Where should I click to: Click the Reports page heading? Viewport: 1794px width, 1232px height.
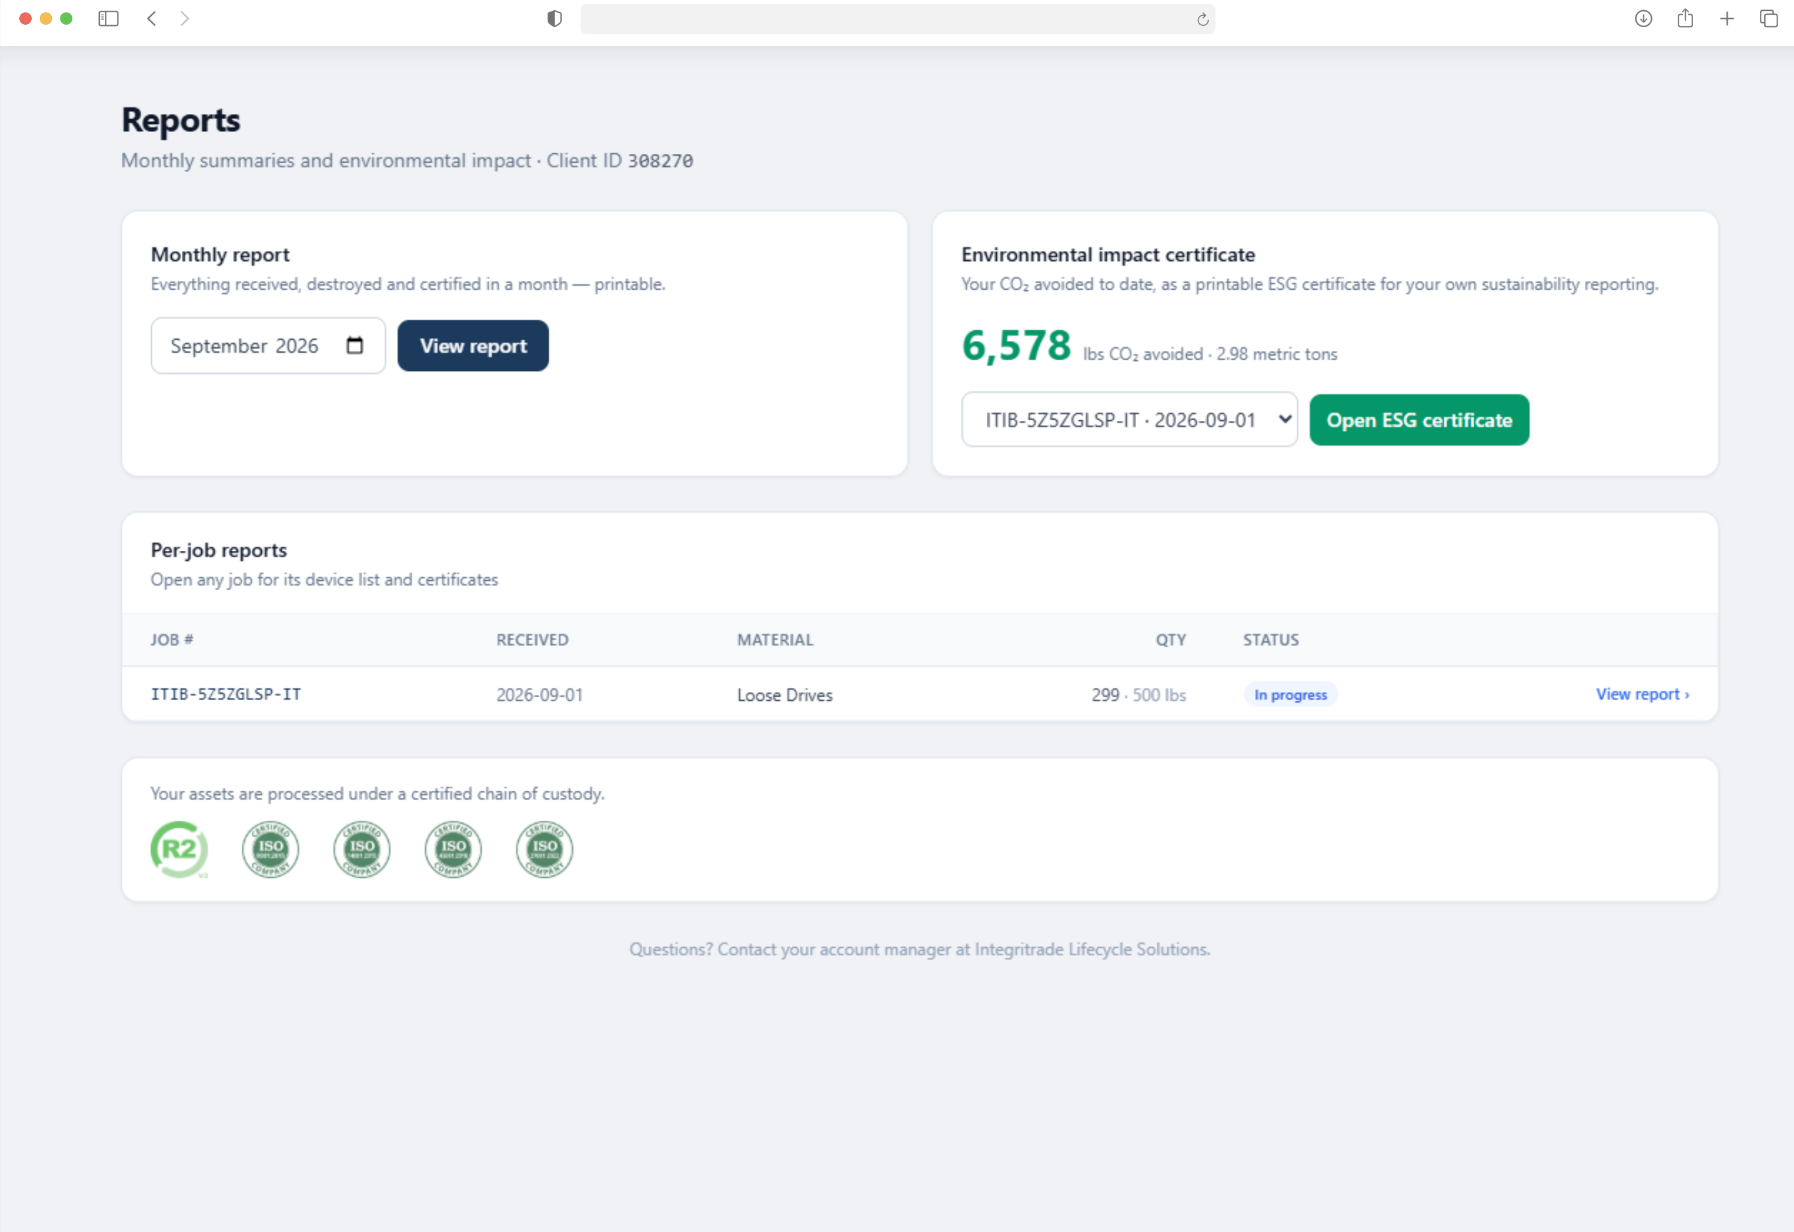pyautogui.click(x=181, y=120)
